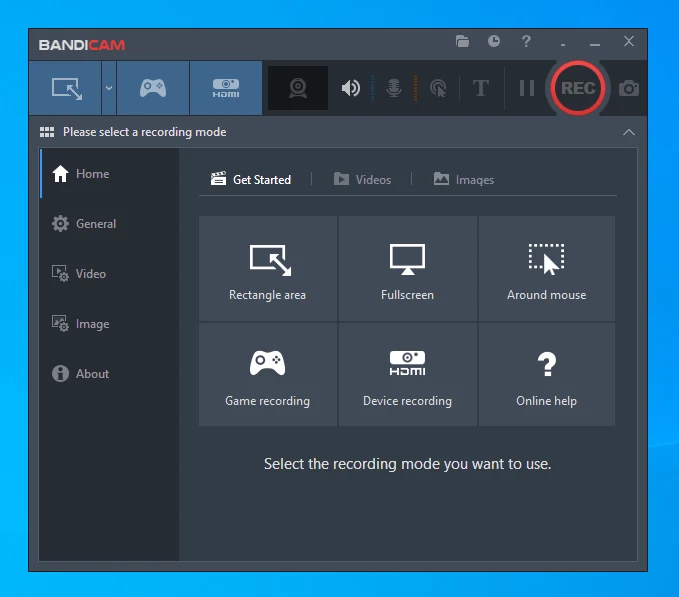Image resolution: width=679 pixels, height=597 pixels.
Task: Open the Online help tile
Action: (x=546, y=374)
